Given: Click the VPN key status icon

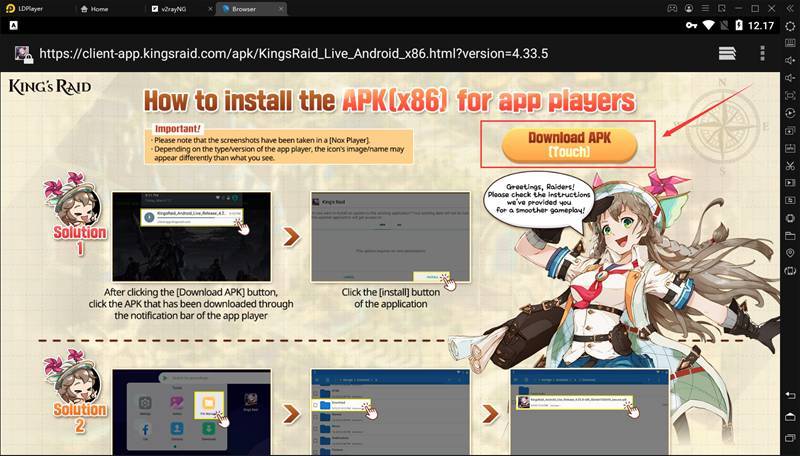Looking at the screenshot, I should tap(691, 26).
